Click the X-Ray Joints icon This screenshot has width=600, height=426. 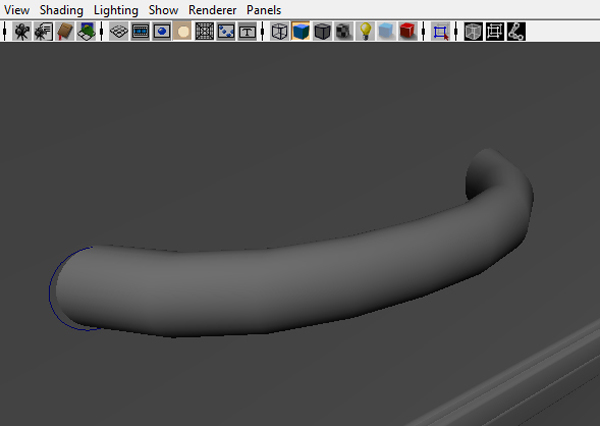[516, 31]
